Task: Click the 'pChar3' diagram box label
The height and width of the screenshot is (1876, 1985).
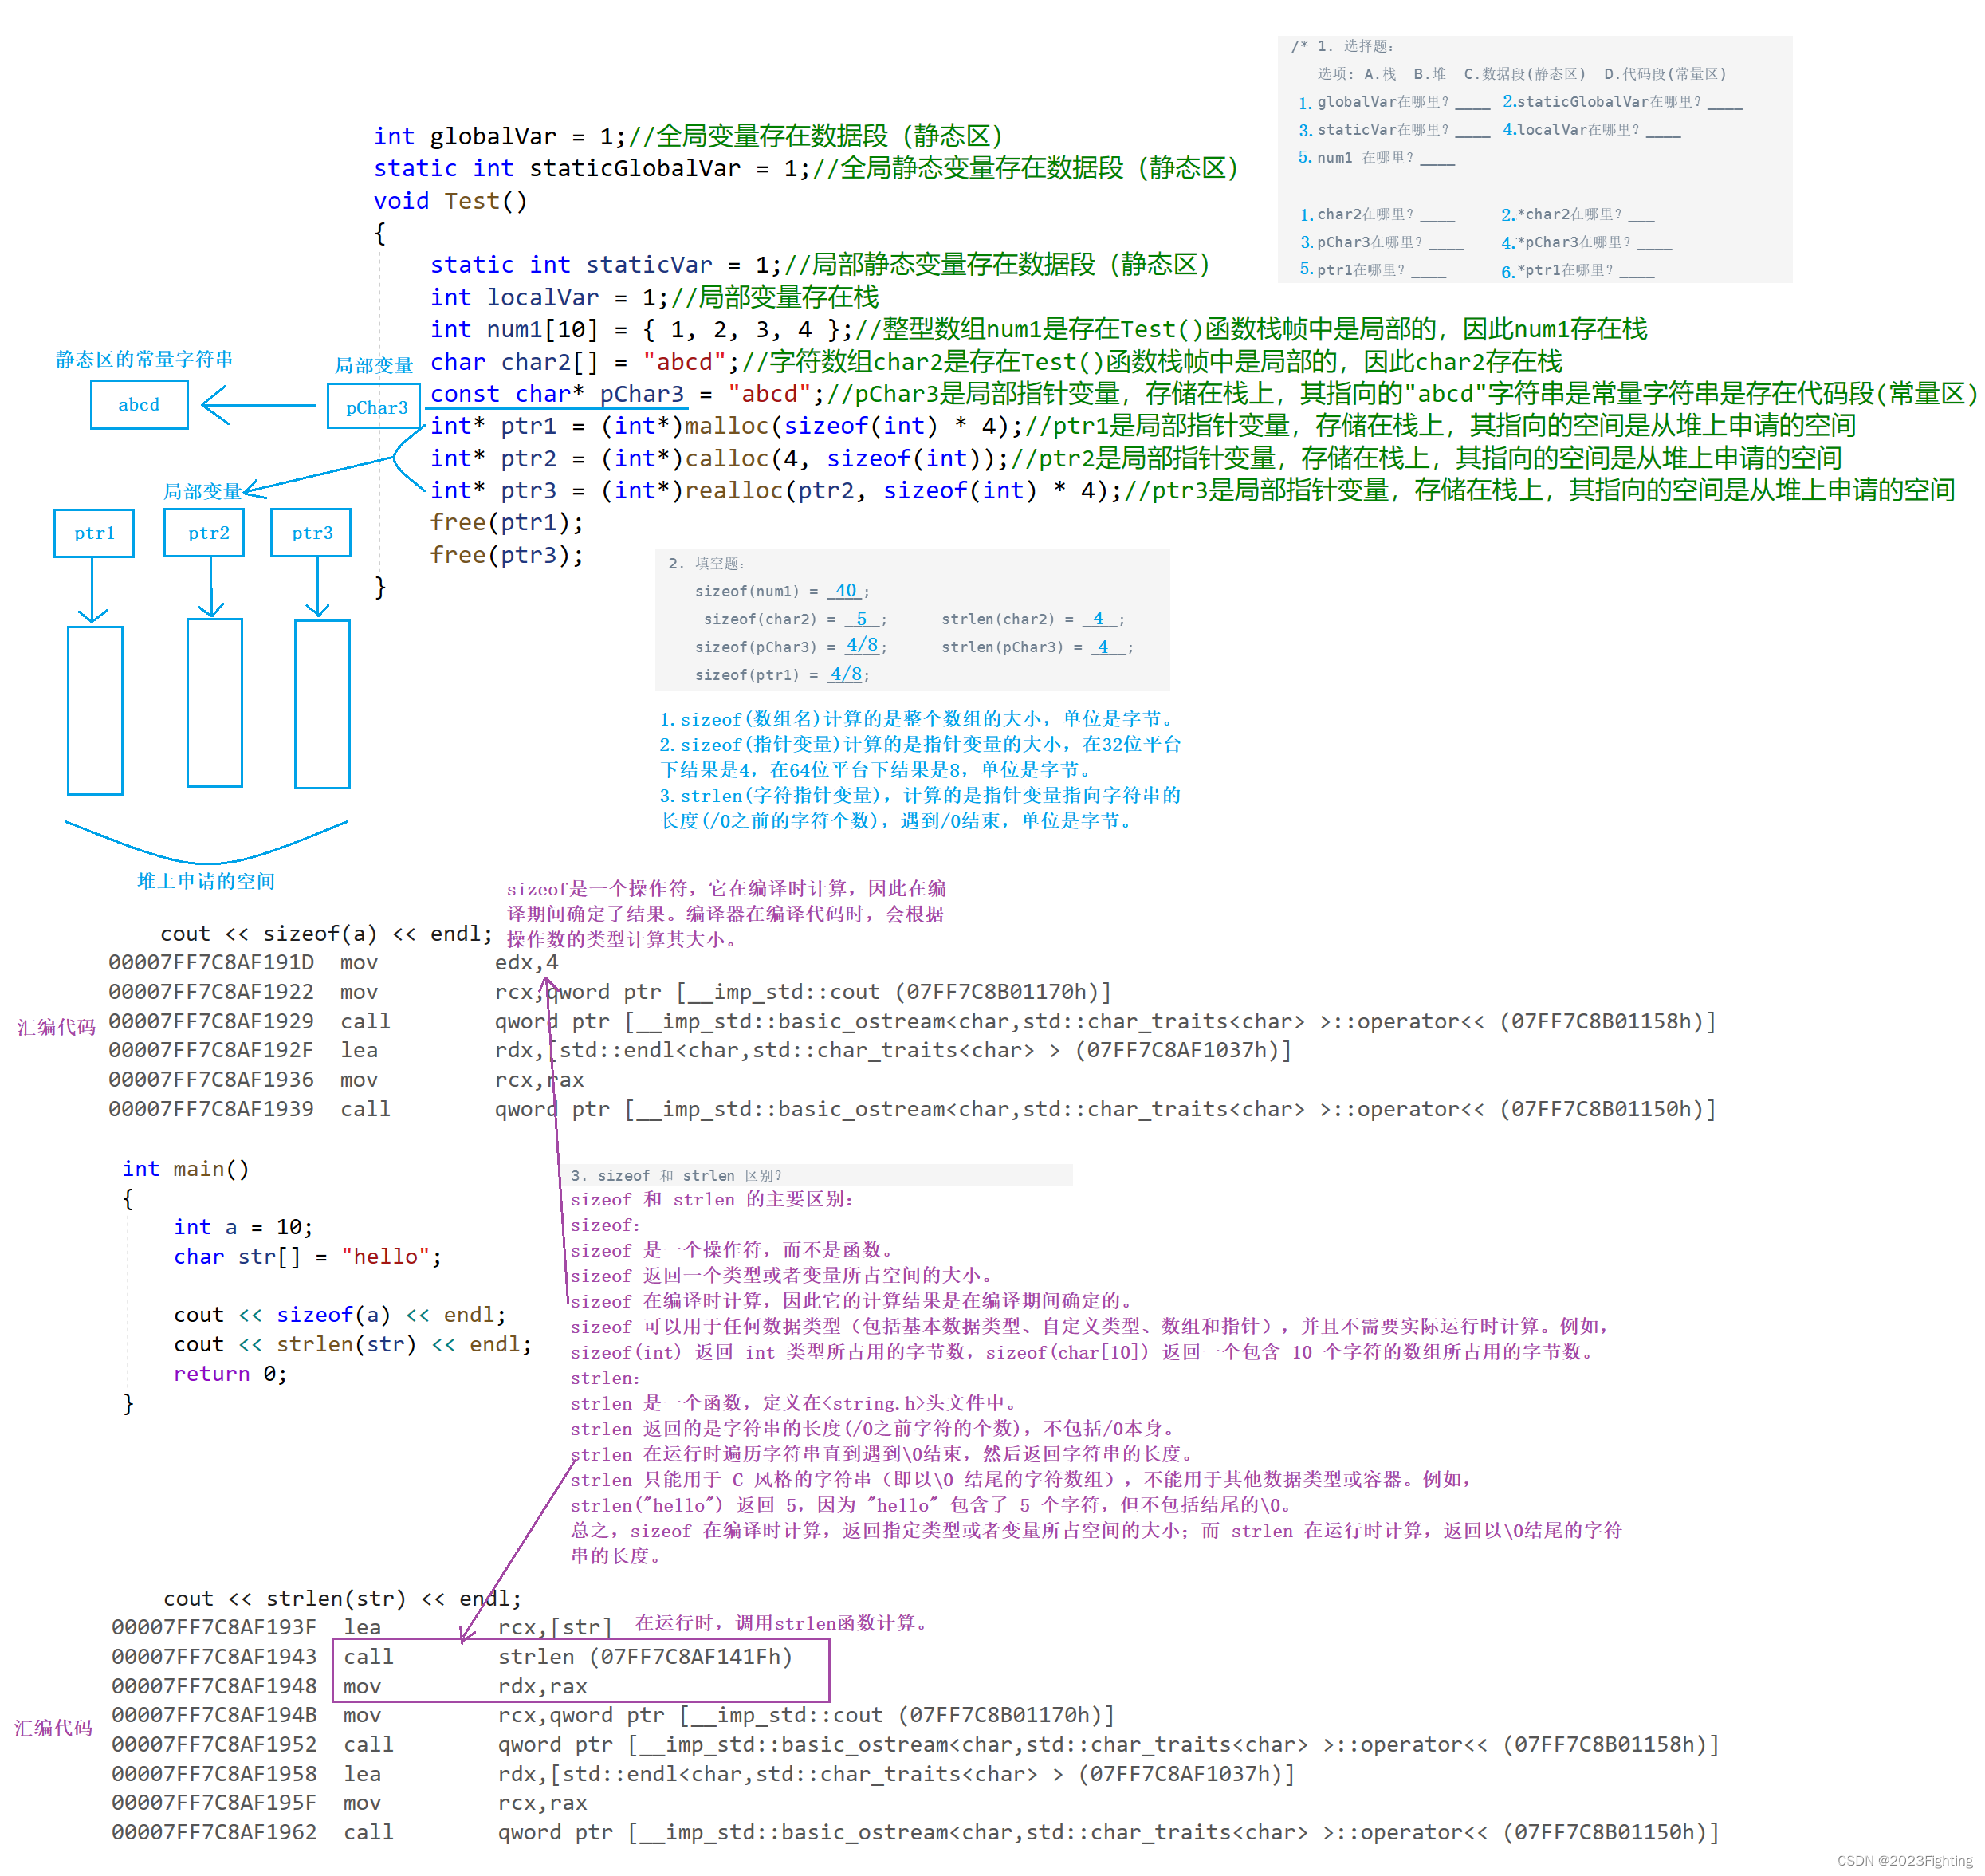Action: click(x=376, y=408)
